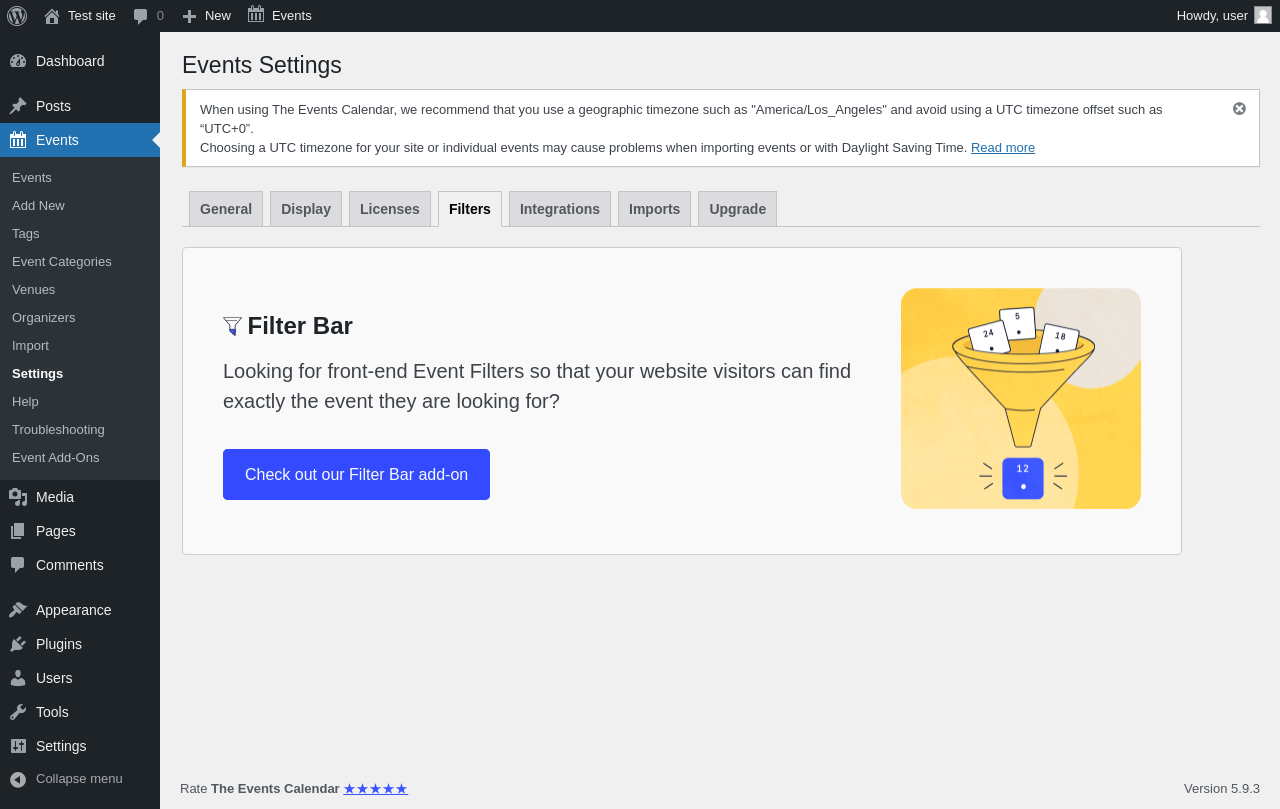Image resolution: width=1280 pixels, height=809 pixels.
Task: Switch to the Display tab
Action: point(306,209)
